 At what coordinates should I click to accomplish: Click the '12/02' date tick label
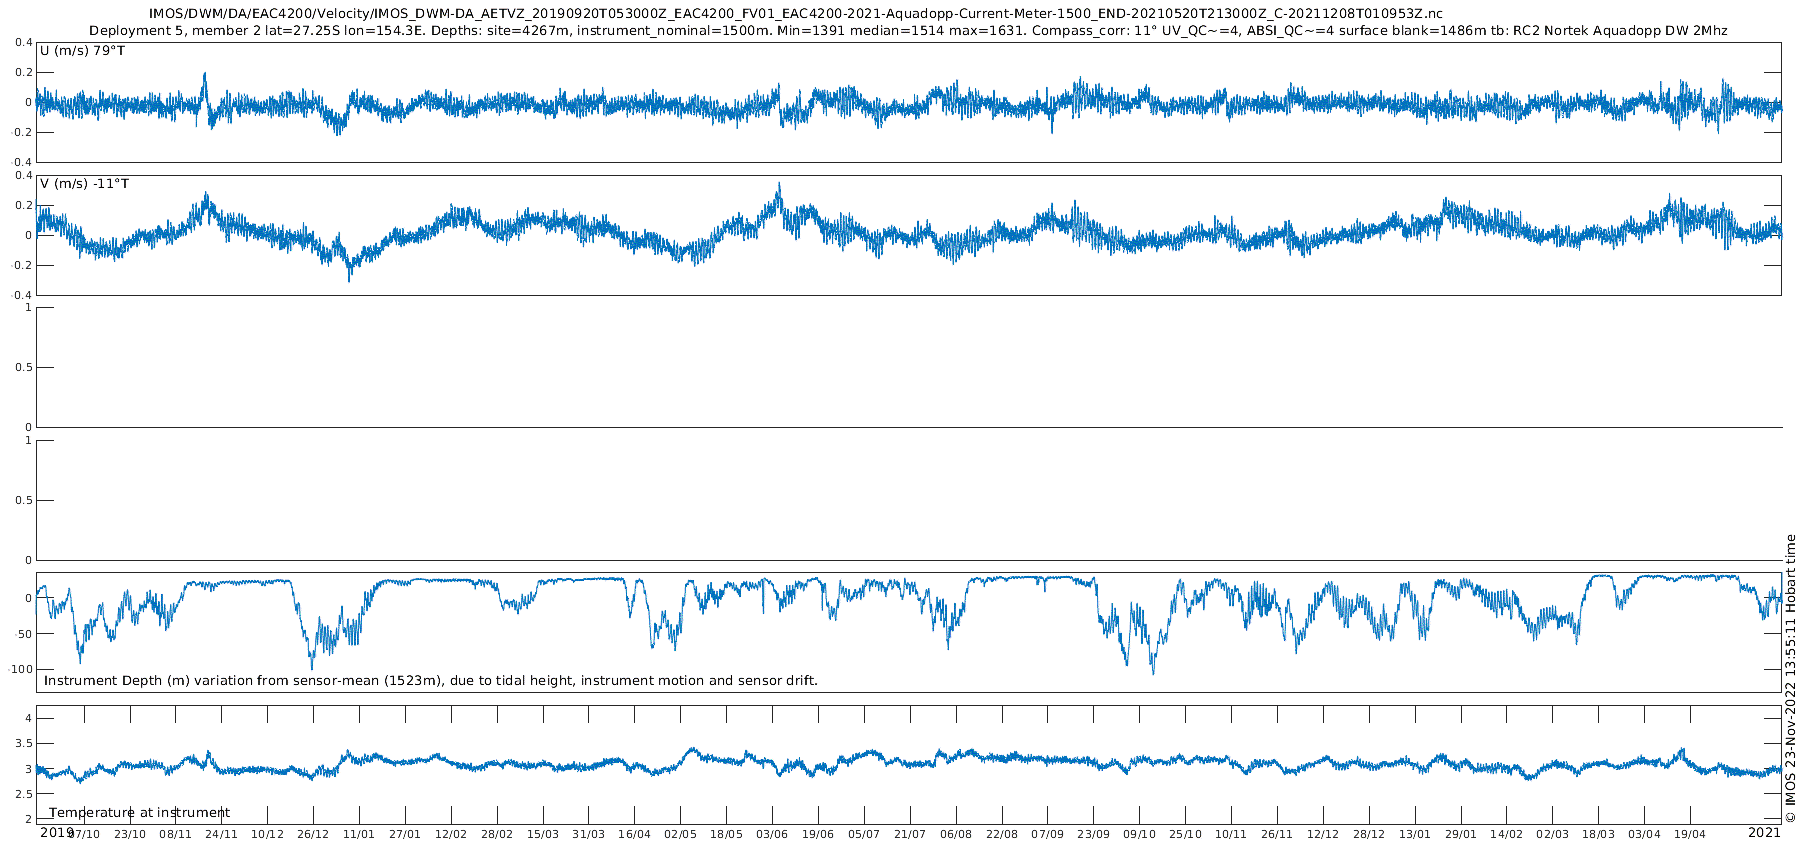coord(451,834)
